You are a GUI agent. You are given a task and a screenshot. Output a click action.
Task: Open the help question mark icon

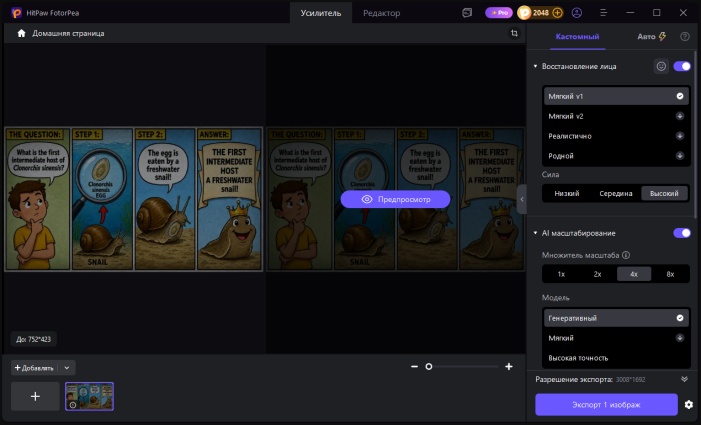pos(684,37)
